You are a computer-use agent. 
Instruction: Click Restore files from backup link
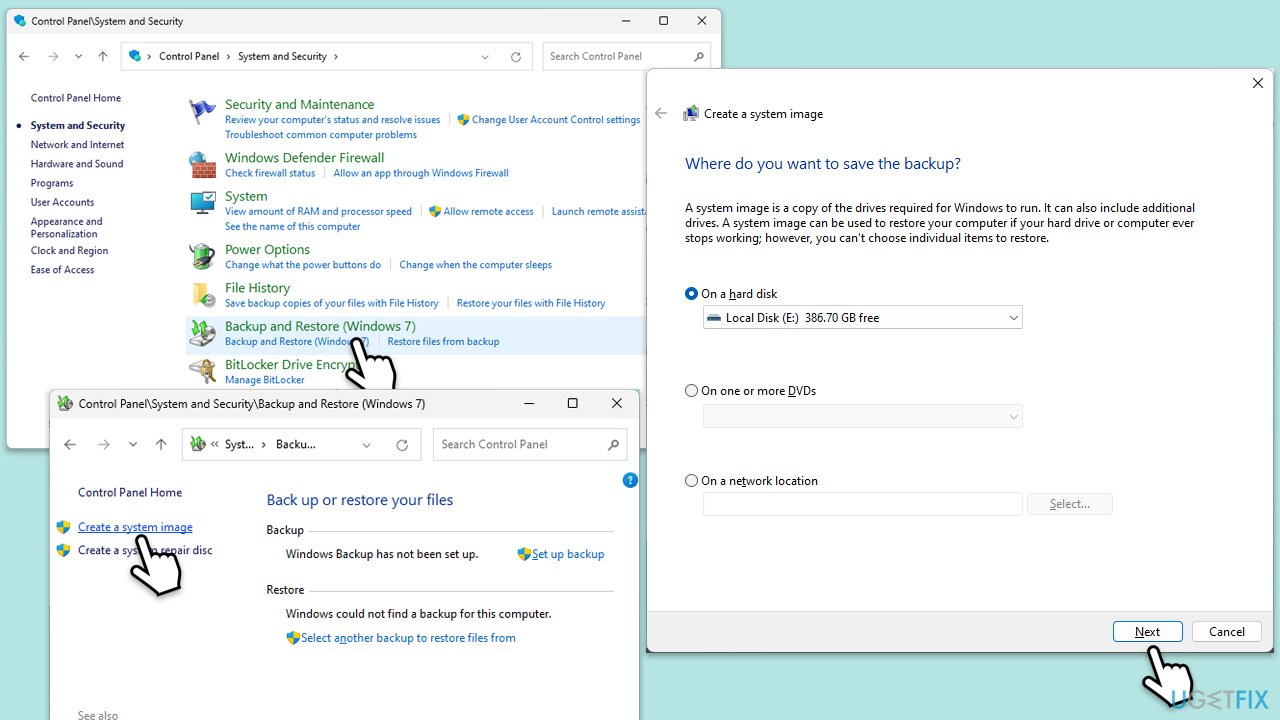point(443,342)
